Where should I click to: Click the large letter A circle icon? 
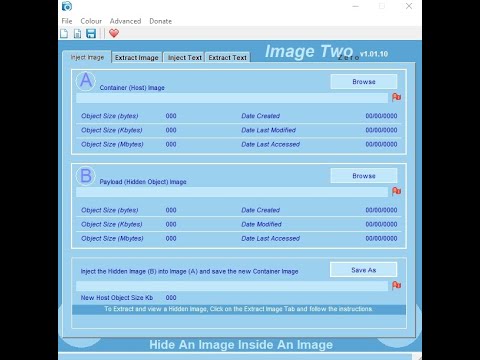coord(86,81)
